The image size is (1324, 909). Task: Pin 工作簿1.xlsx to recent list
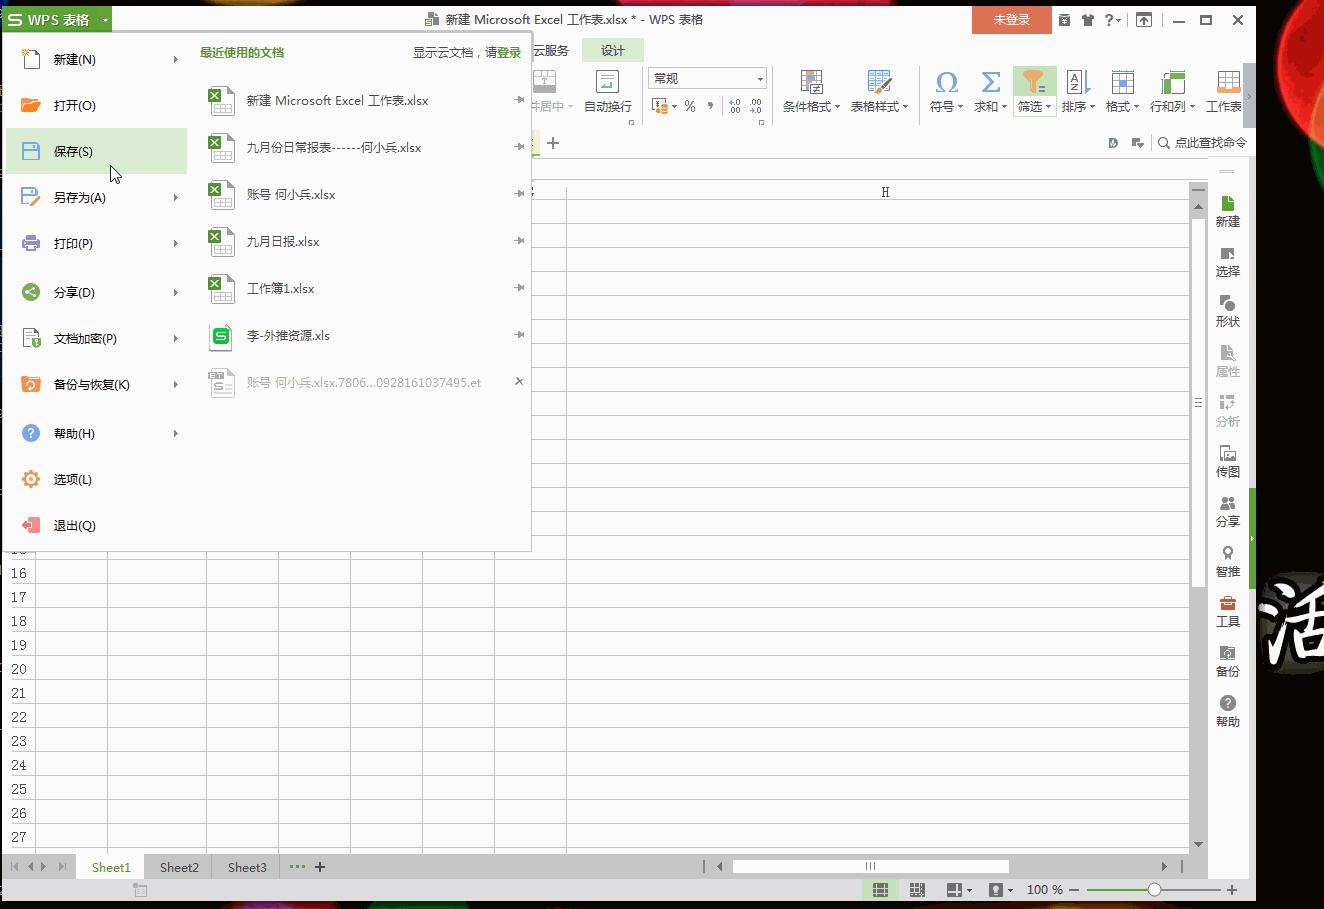tap(519, 288)
